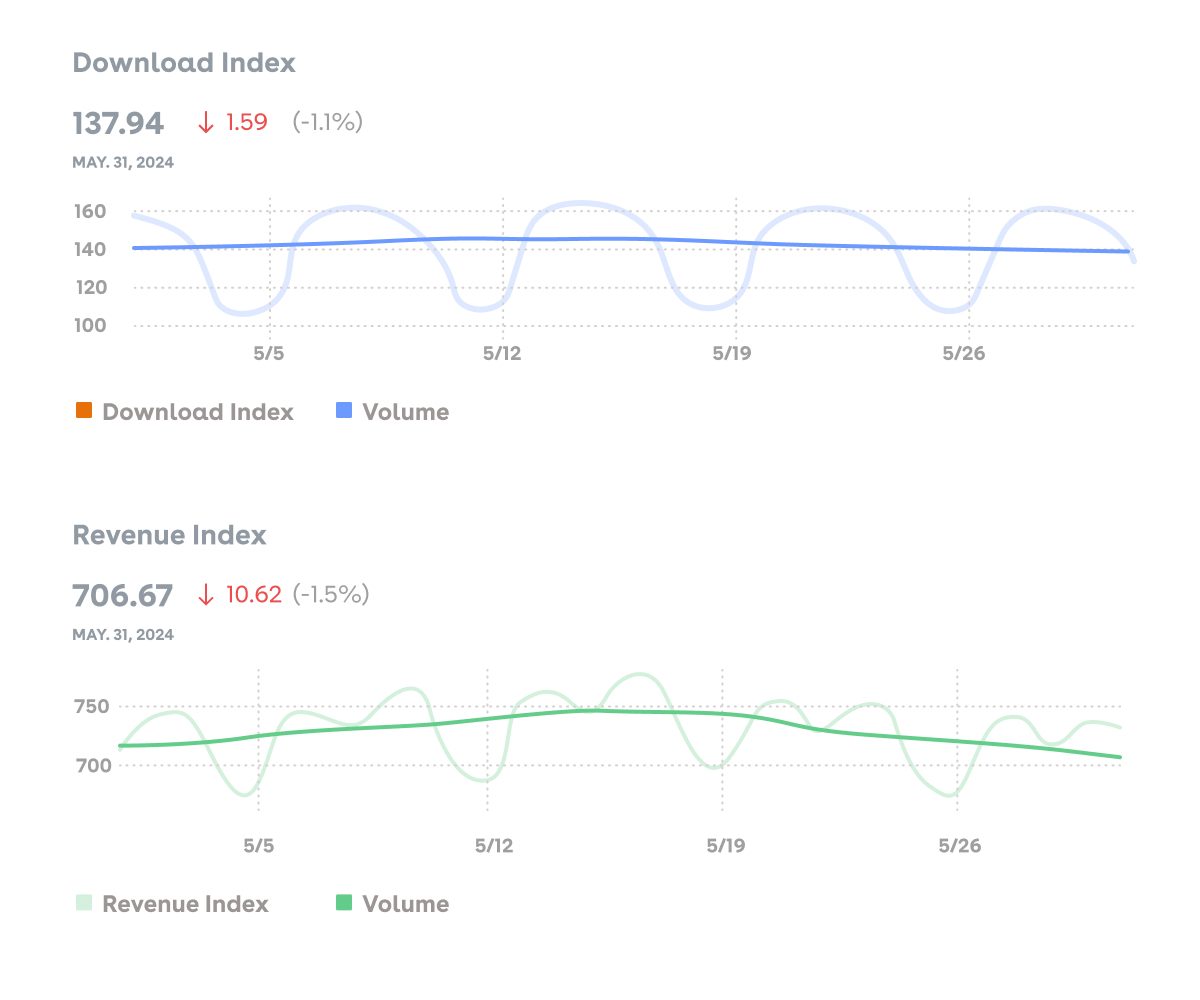Click the Revenue Index heading
Screen dimensions: 1200x1000
pos(170,535)
